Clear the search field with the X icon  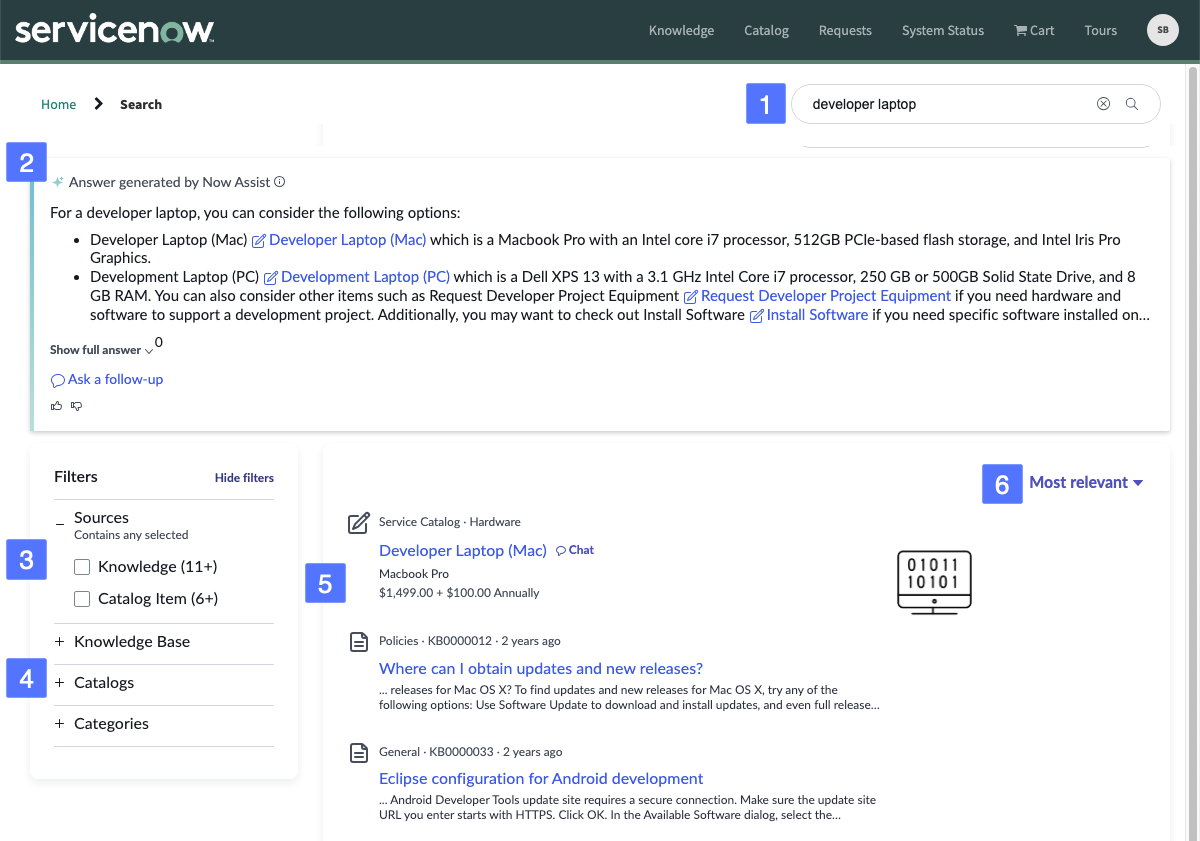tap(1103, 104)
